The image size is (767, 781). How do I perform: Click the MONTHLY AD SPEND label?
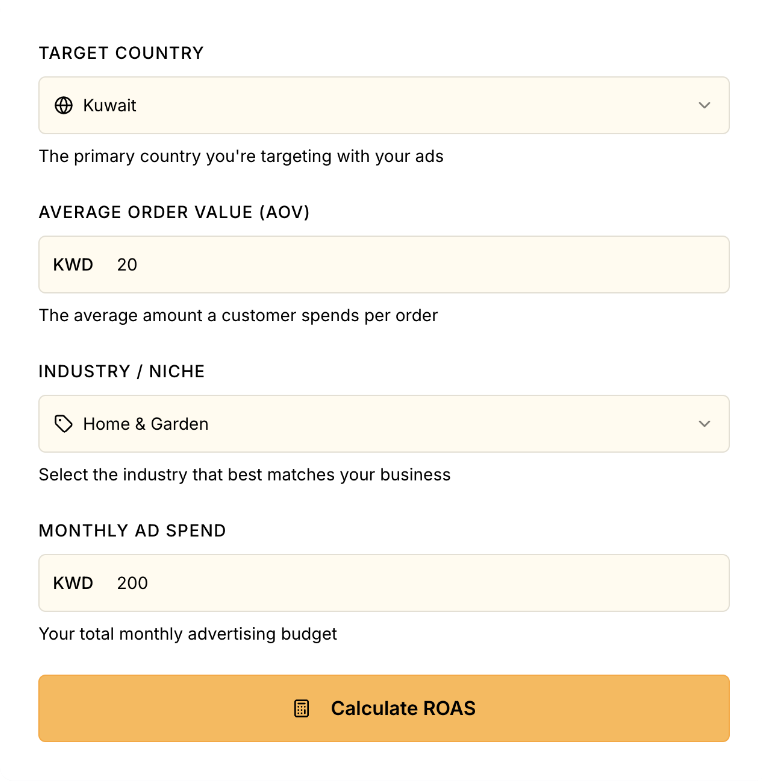132,530
